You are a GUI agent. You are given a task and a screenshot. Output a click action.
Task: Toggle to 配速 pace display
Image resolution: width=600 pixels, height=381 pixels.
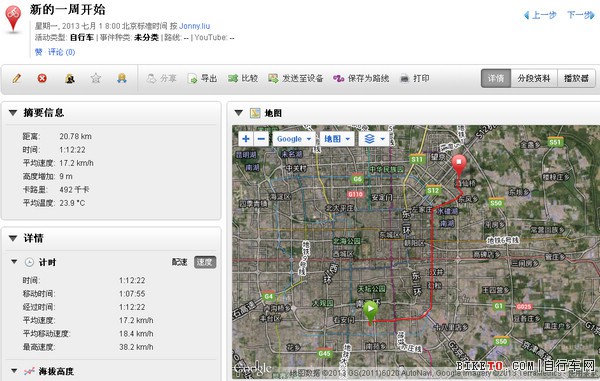[179, 262]
